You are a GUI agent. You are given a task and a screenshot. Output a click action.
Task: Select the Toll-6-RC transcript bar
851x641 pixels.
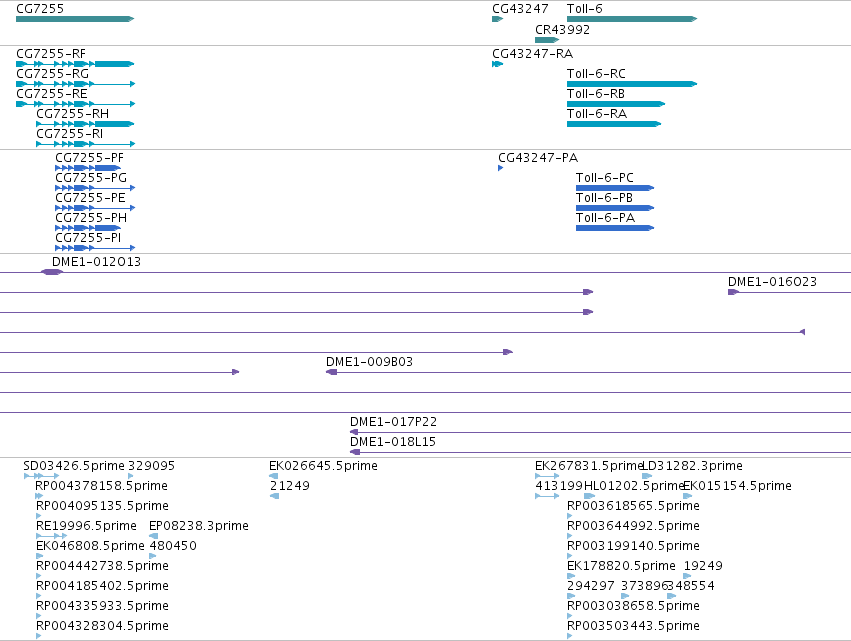point(632,84)
